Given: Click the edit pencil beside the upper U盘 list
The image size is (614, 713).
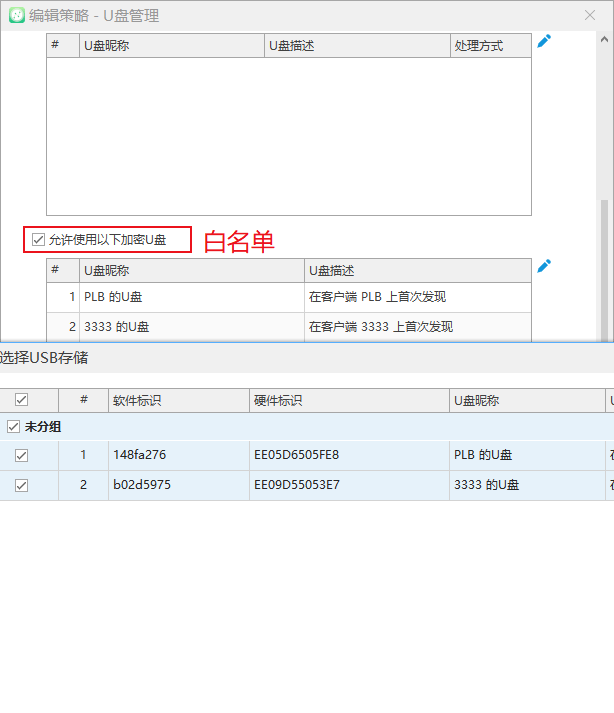Looking at the screenshot, I should (x=544, y=41).
